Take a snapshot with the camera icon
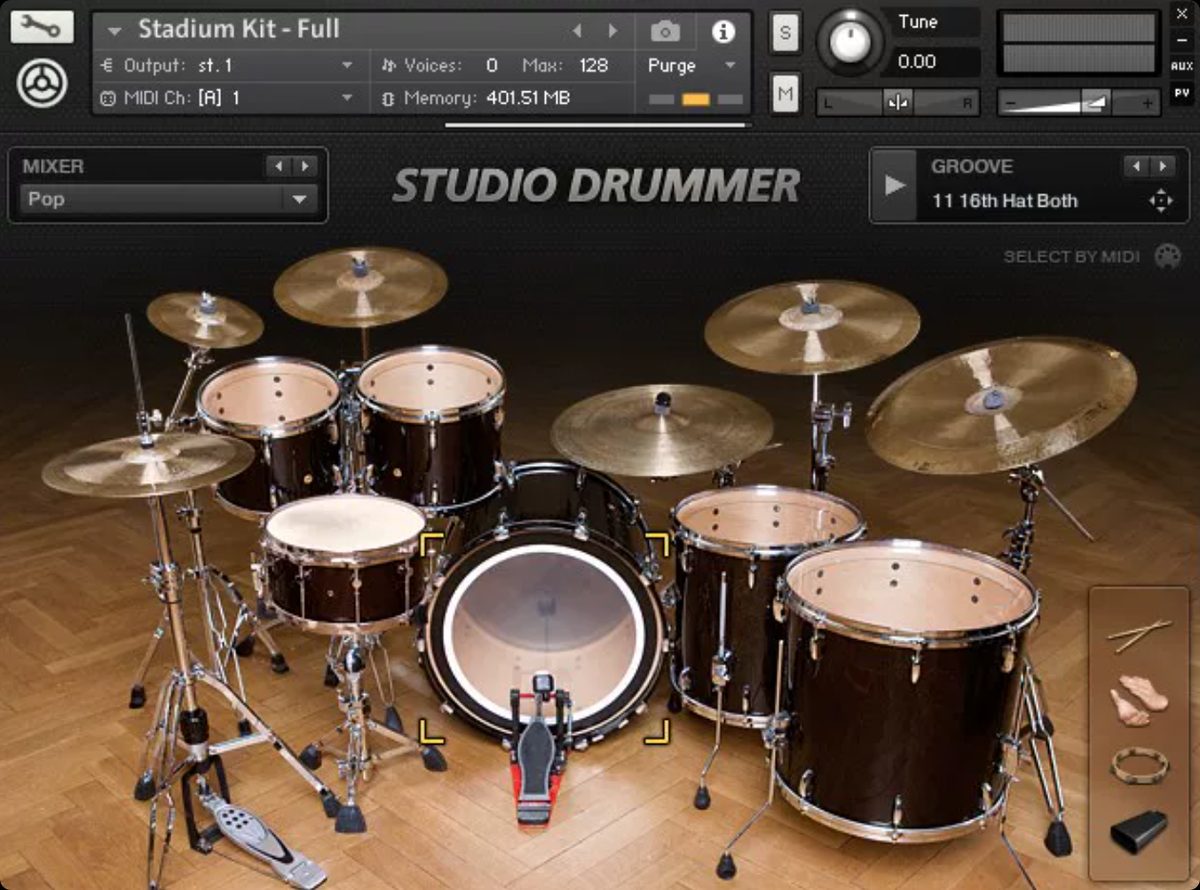 (664, 32)
